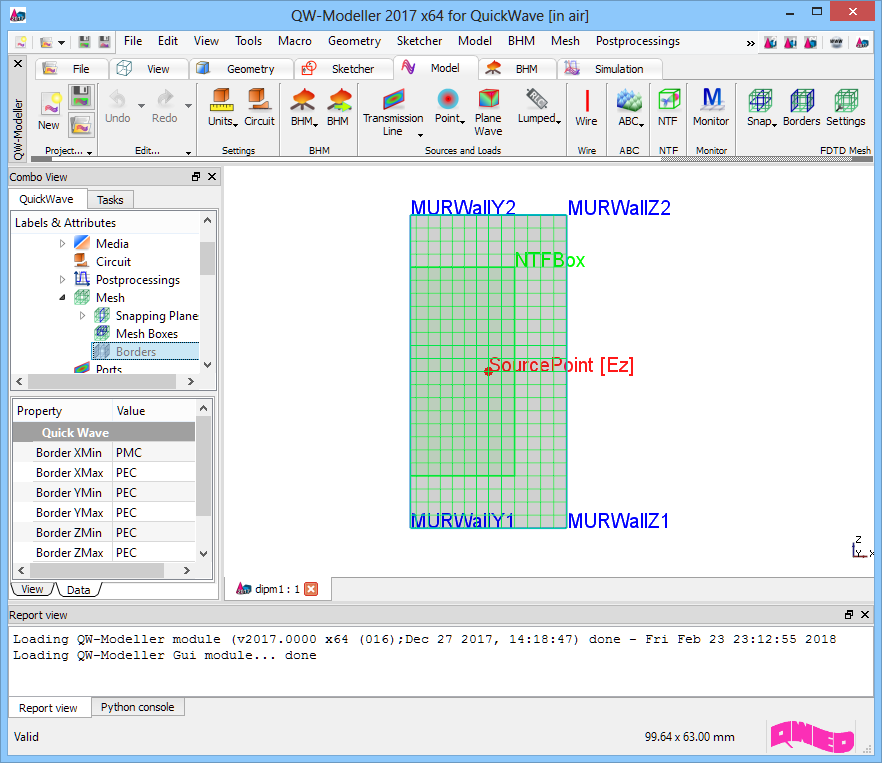Collapse the Mesh tree node

point(62,298)
